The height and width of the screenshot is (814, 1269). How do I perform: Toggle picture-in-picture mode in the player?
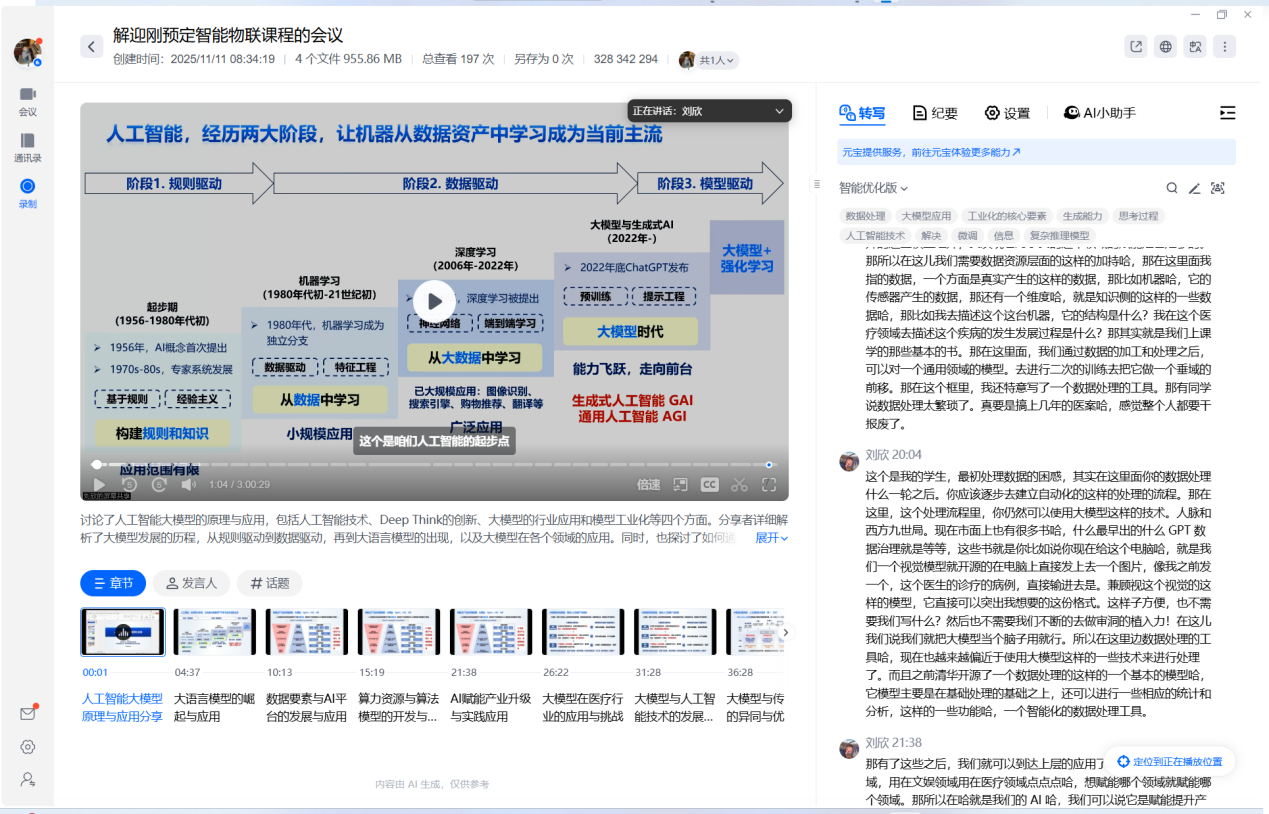680,485
